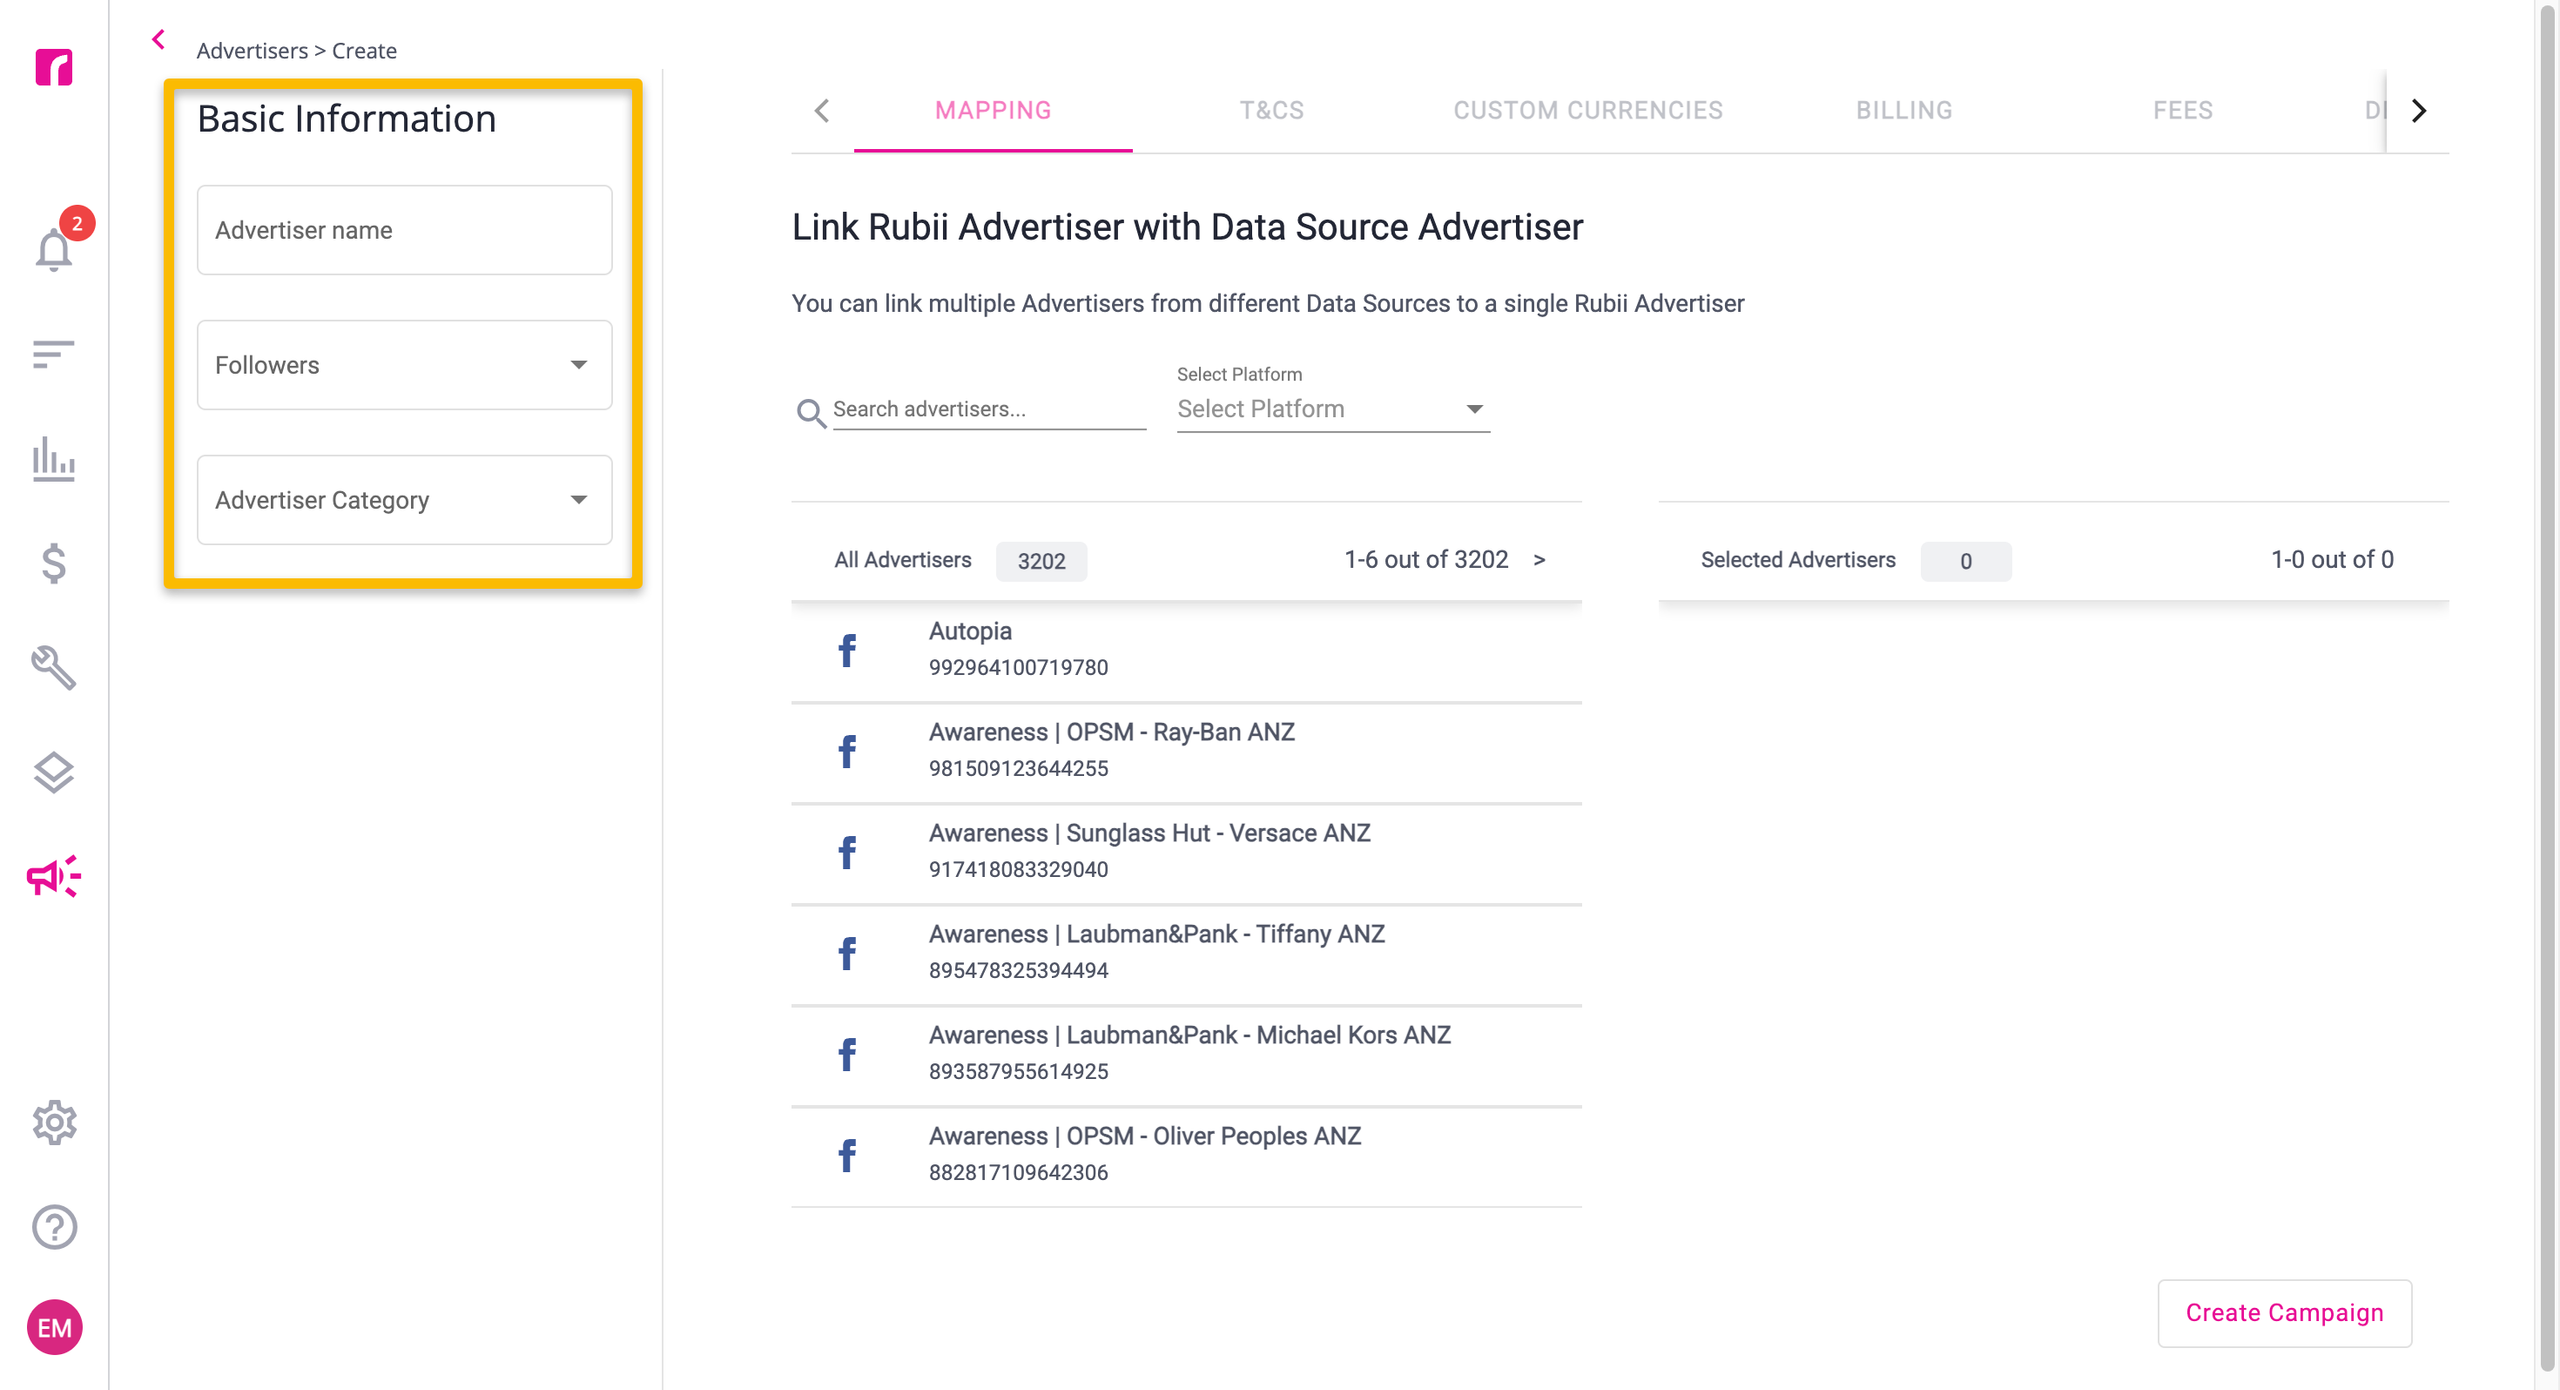Open the bar chart reports icon
The height and width of the screenshot is (1390, 2560).
click(x=53, y=459)
